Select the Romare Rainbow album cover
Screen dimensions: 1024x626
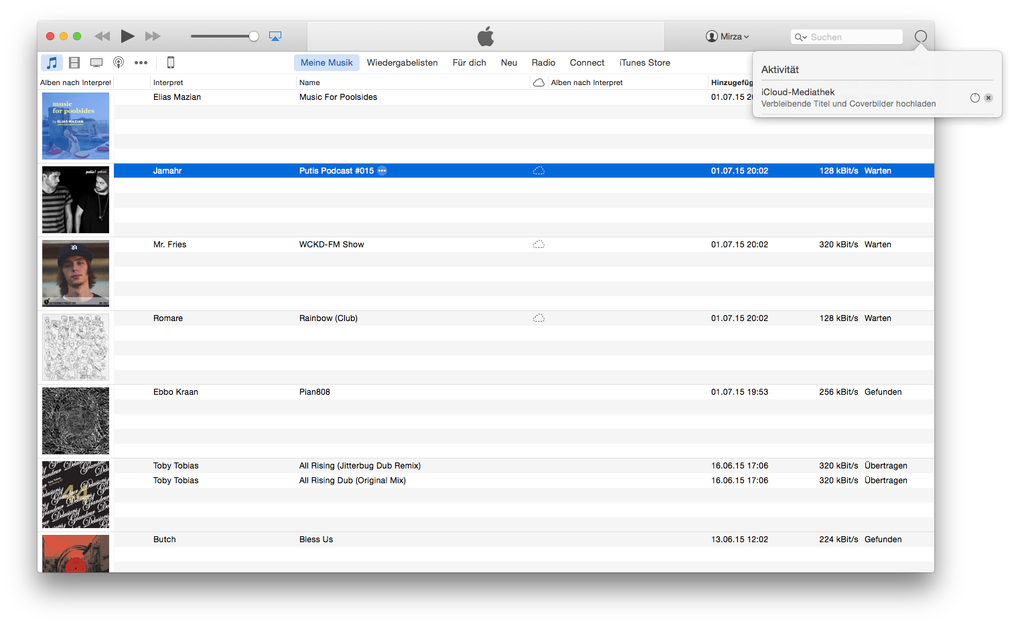(76, 347)
